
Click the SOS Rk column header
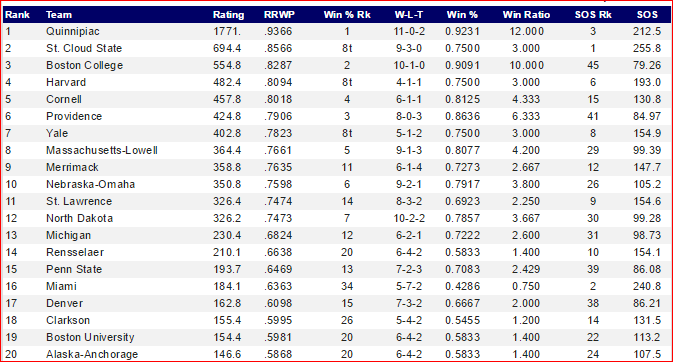click(593, 15)
